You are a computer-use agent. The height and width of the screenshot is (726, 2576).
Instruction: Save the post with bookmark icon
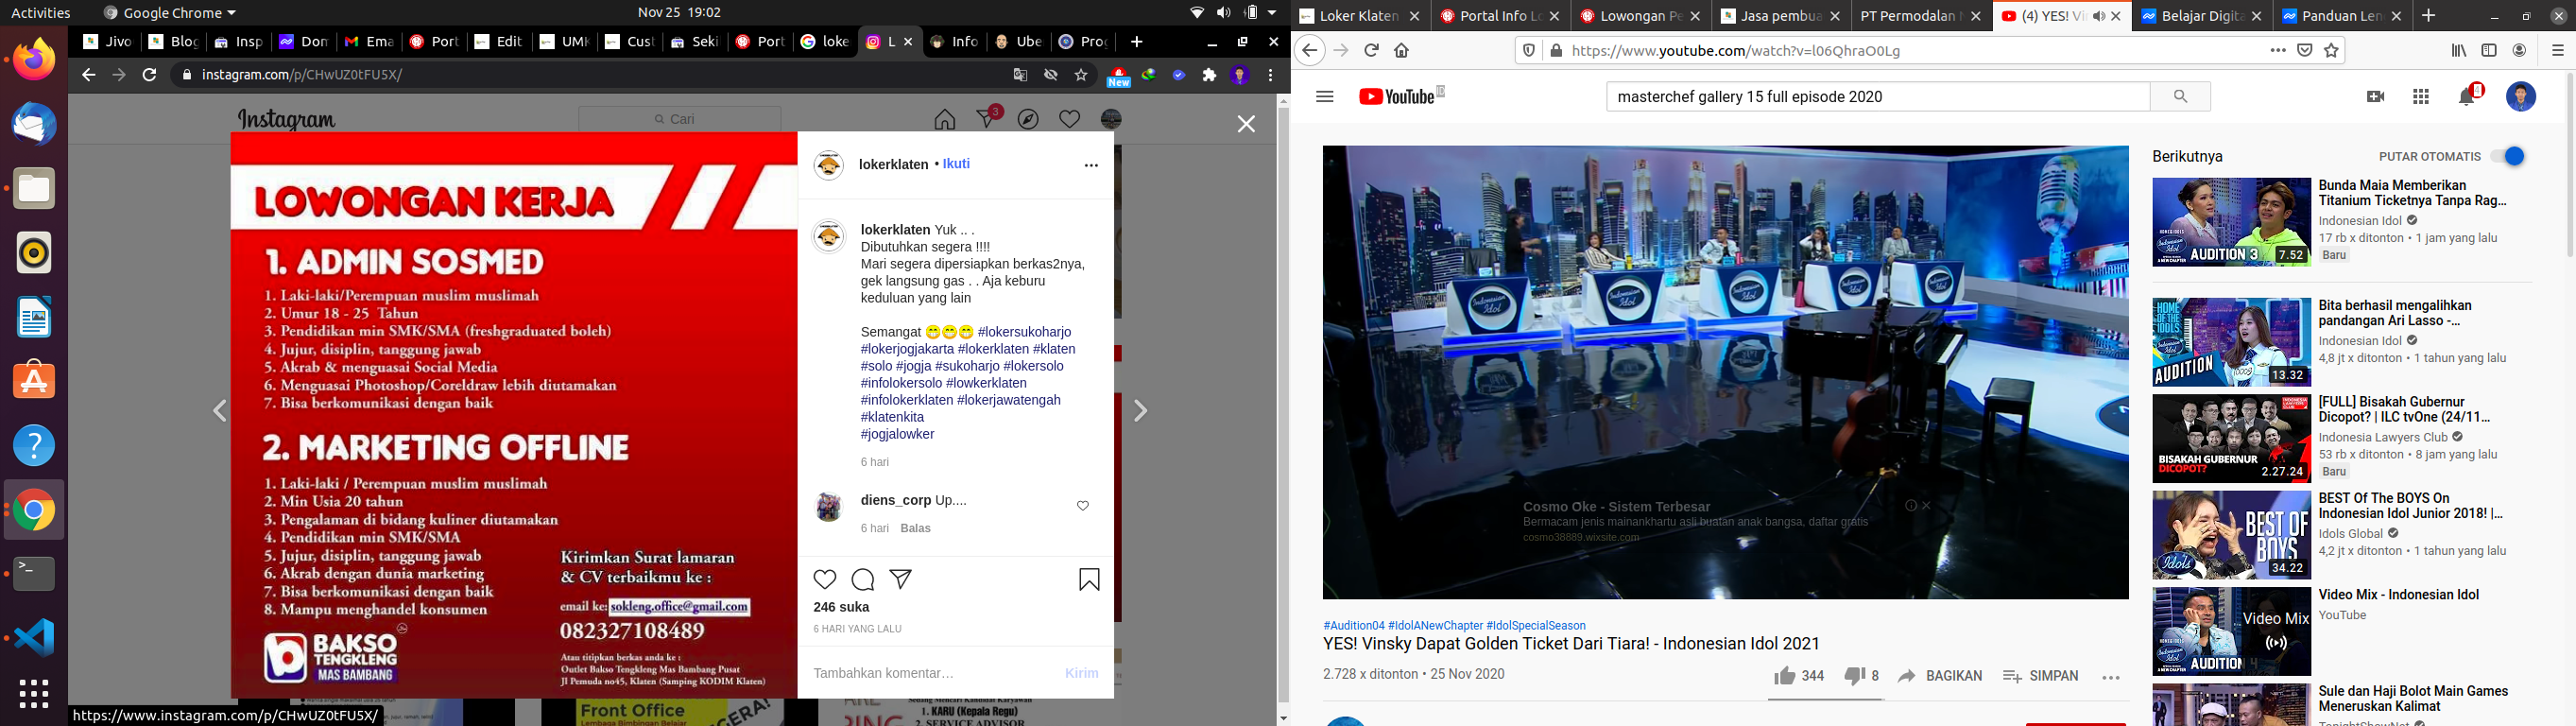(x=1089, y=580)
